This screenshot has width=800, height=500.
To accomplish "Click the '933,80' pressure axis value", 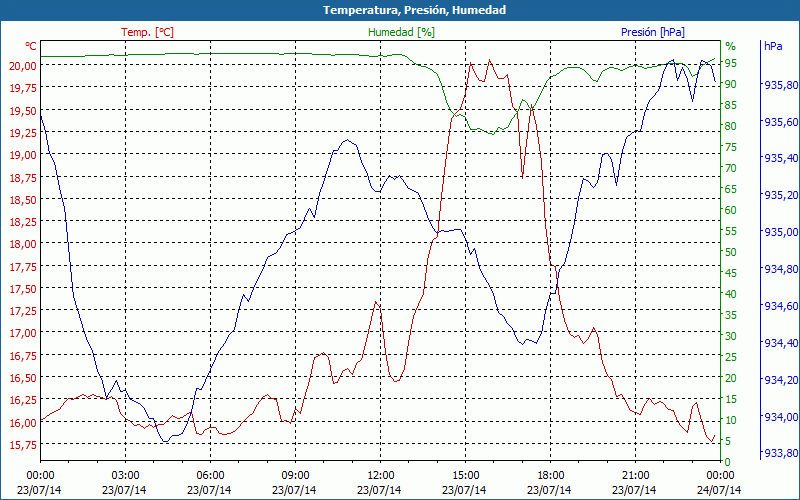I will point(781,454).
